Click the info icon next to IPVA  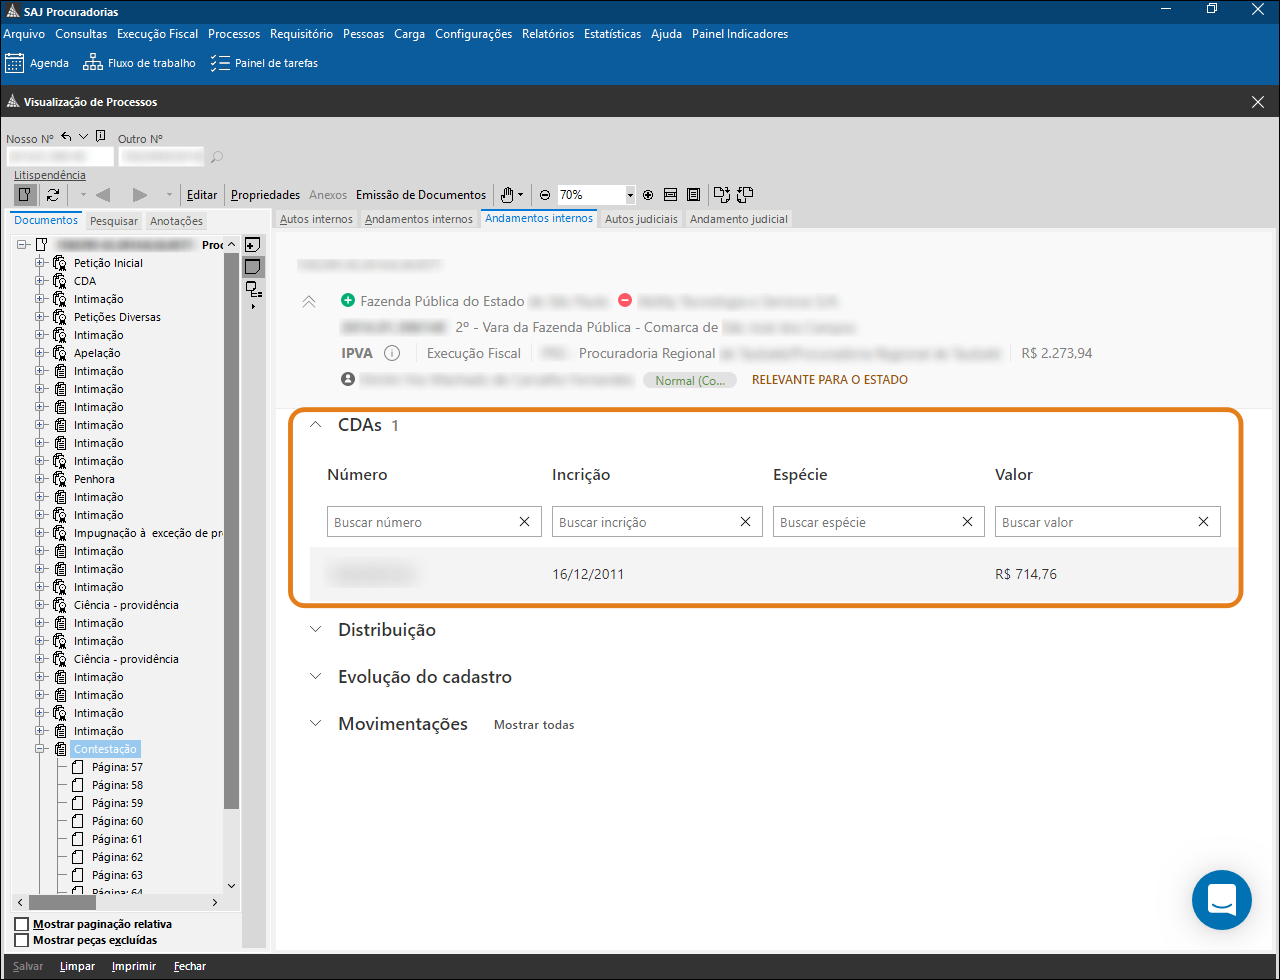pyautogui.click(x=392, y=353)
